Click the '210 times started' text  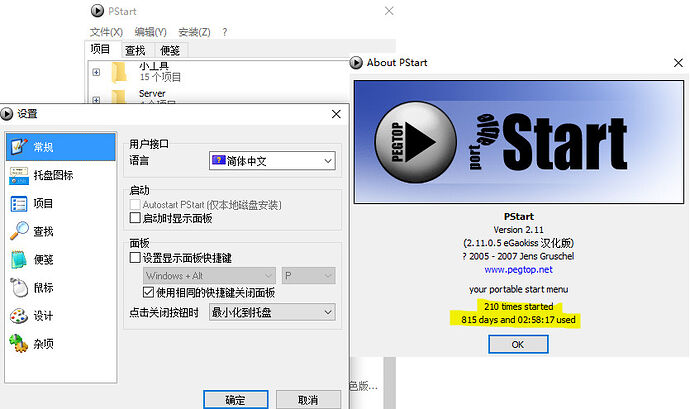(x=518, y=306)
